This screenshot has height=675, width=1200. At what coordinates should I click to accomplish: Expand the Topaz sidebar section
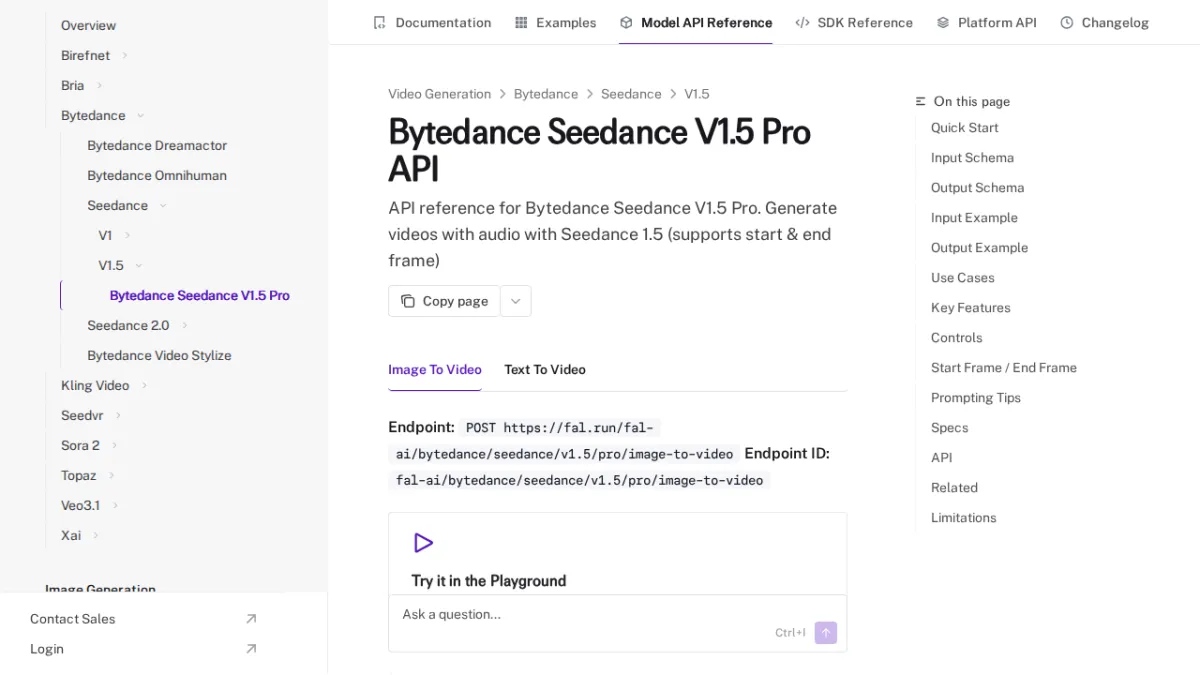tap(111, 475)
